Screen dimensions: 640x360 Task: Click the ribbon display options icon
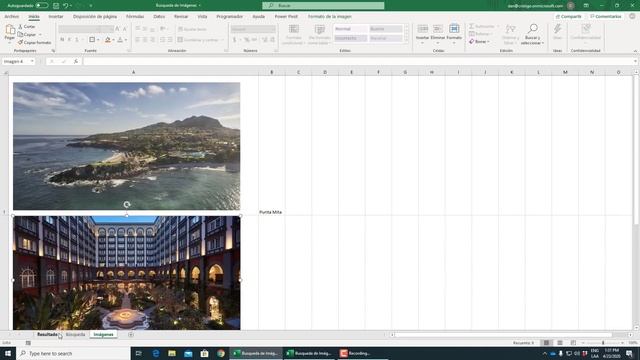(x=586, y=6)
